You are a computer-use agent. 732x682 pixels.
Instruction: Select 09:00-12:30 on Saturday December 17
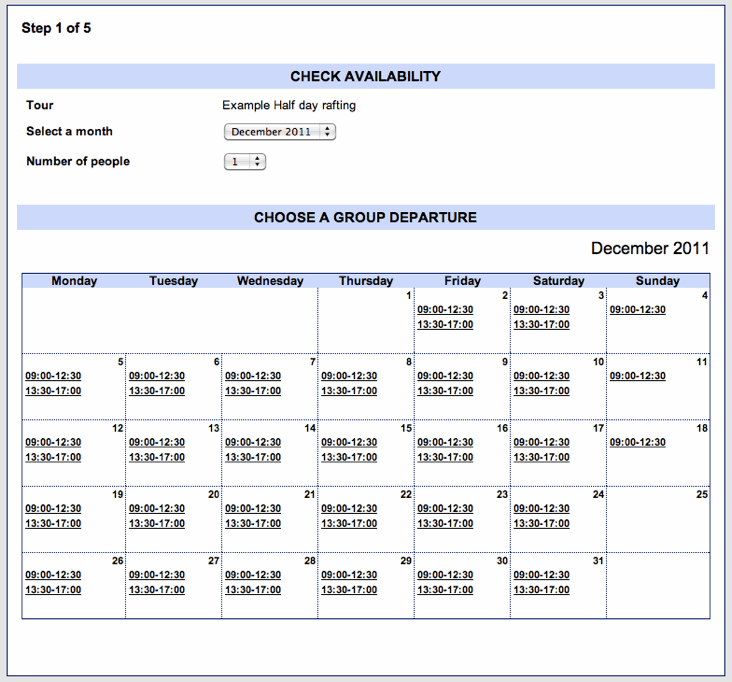pos(541,443)
